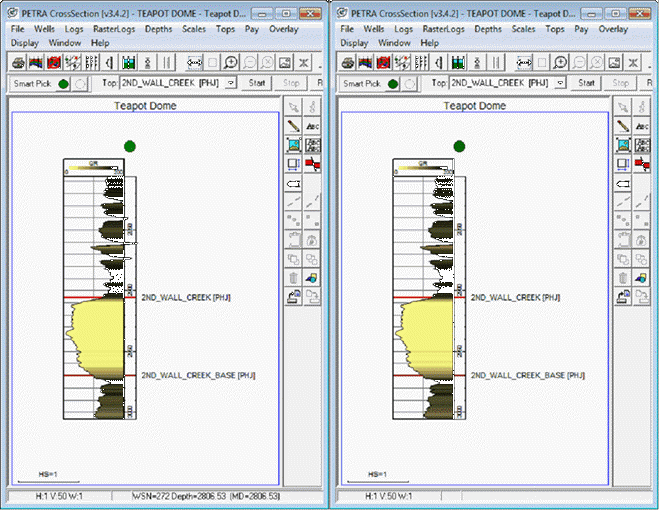Image resolution: width=659 pixels, height=510 pixels.
Task: Click Start button in right window
Action: [x=586, y=83]
